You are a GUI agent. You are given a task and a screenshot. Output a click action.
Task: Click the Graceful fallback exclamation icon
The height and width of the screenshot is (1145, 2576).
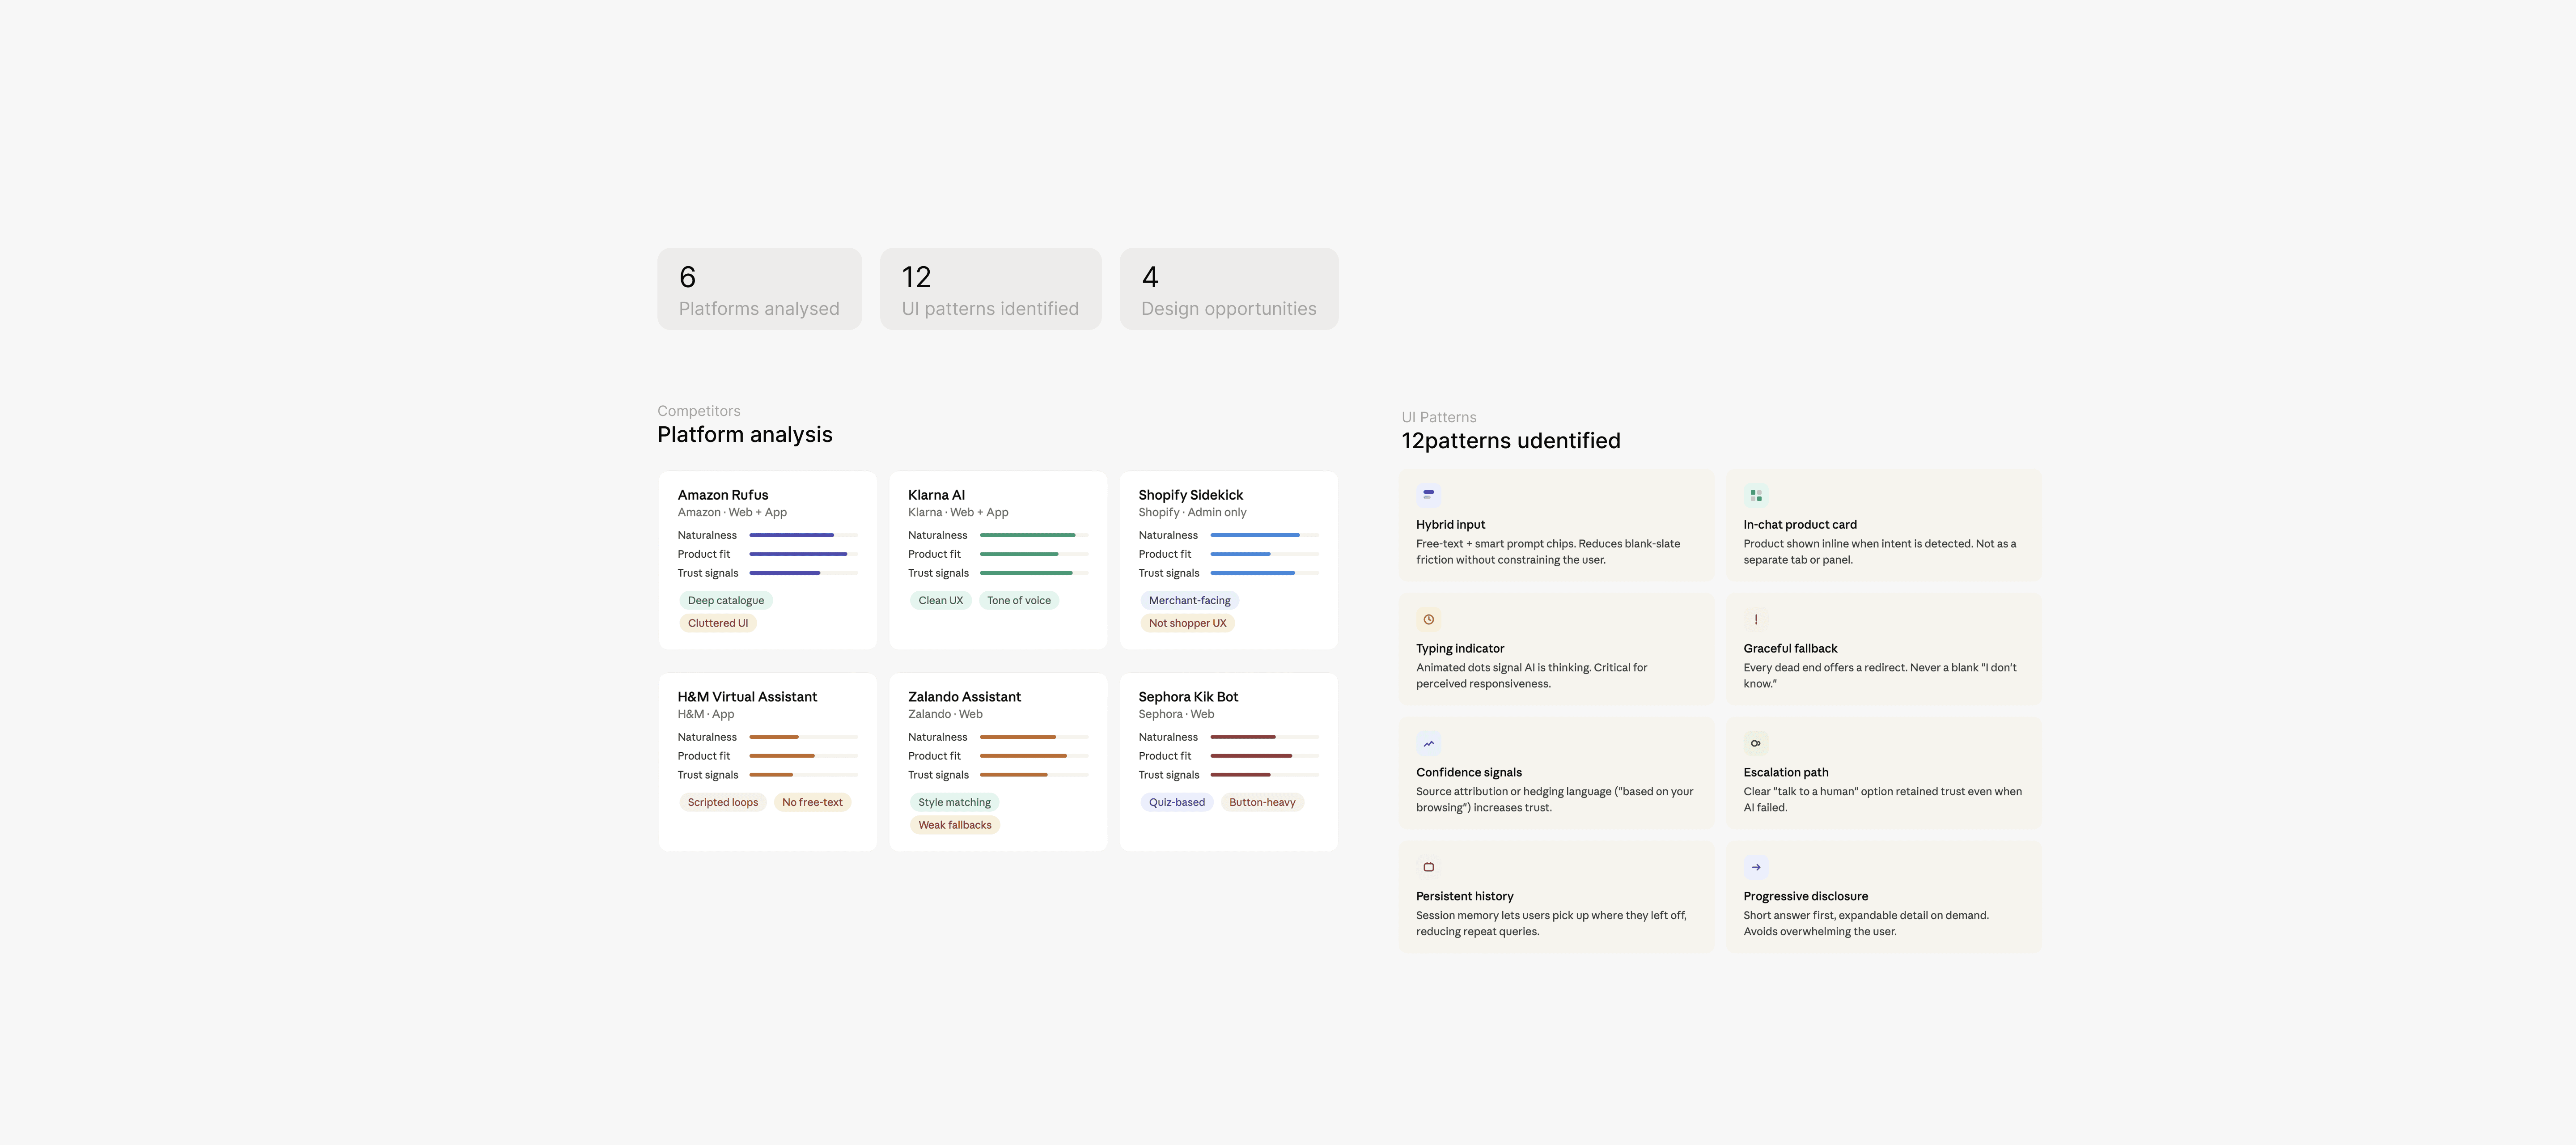click(x=1755, y=619)
